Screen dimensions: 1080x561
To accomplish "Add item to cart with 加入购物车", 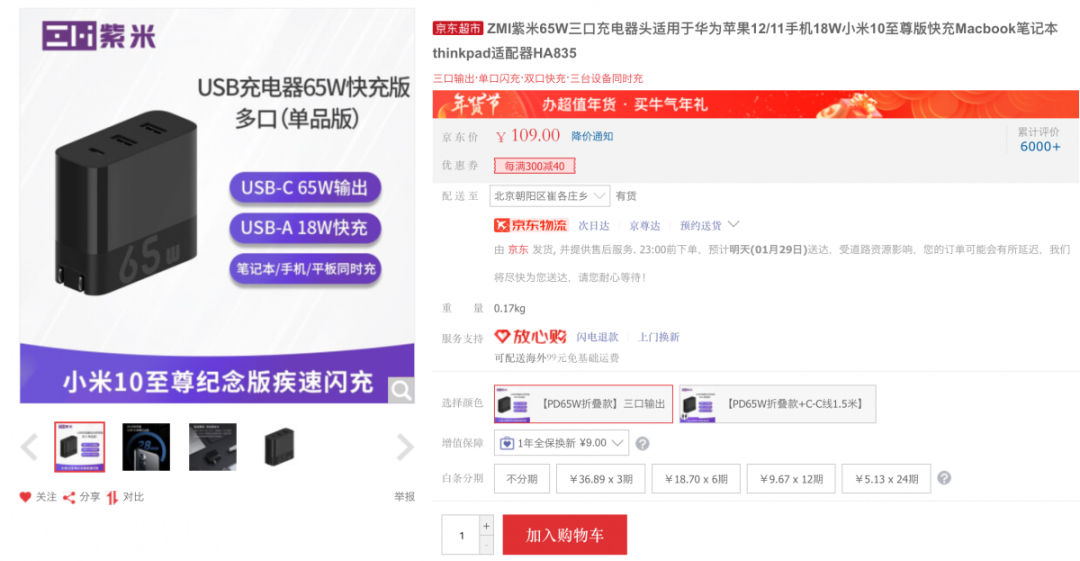I will [x=565, y=535].
